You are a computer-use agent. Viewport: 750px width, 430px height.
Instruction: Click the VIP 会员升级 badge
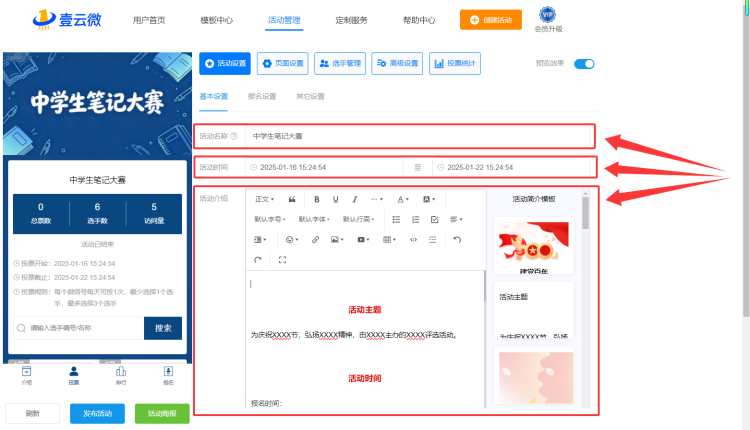548,20
